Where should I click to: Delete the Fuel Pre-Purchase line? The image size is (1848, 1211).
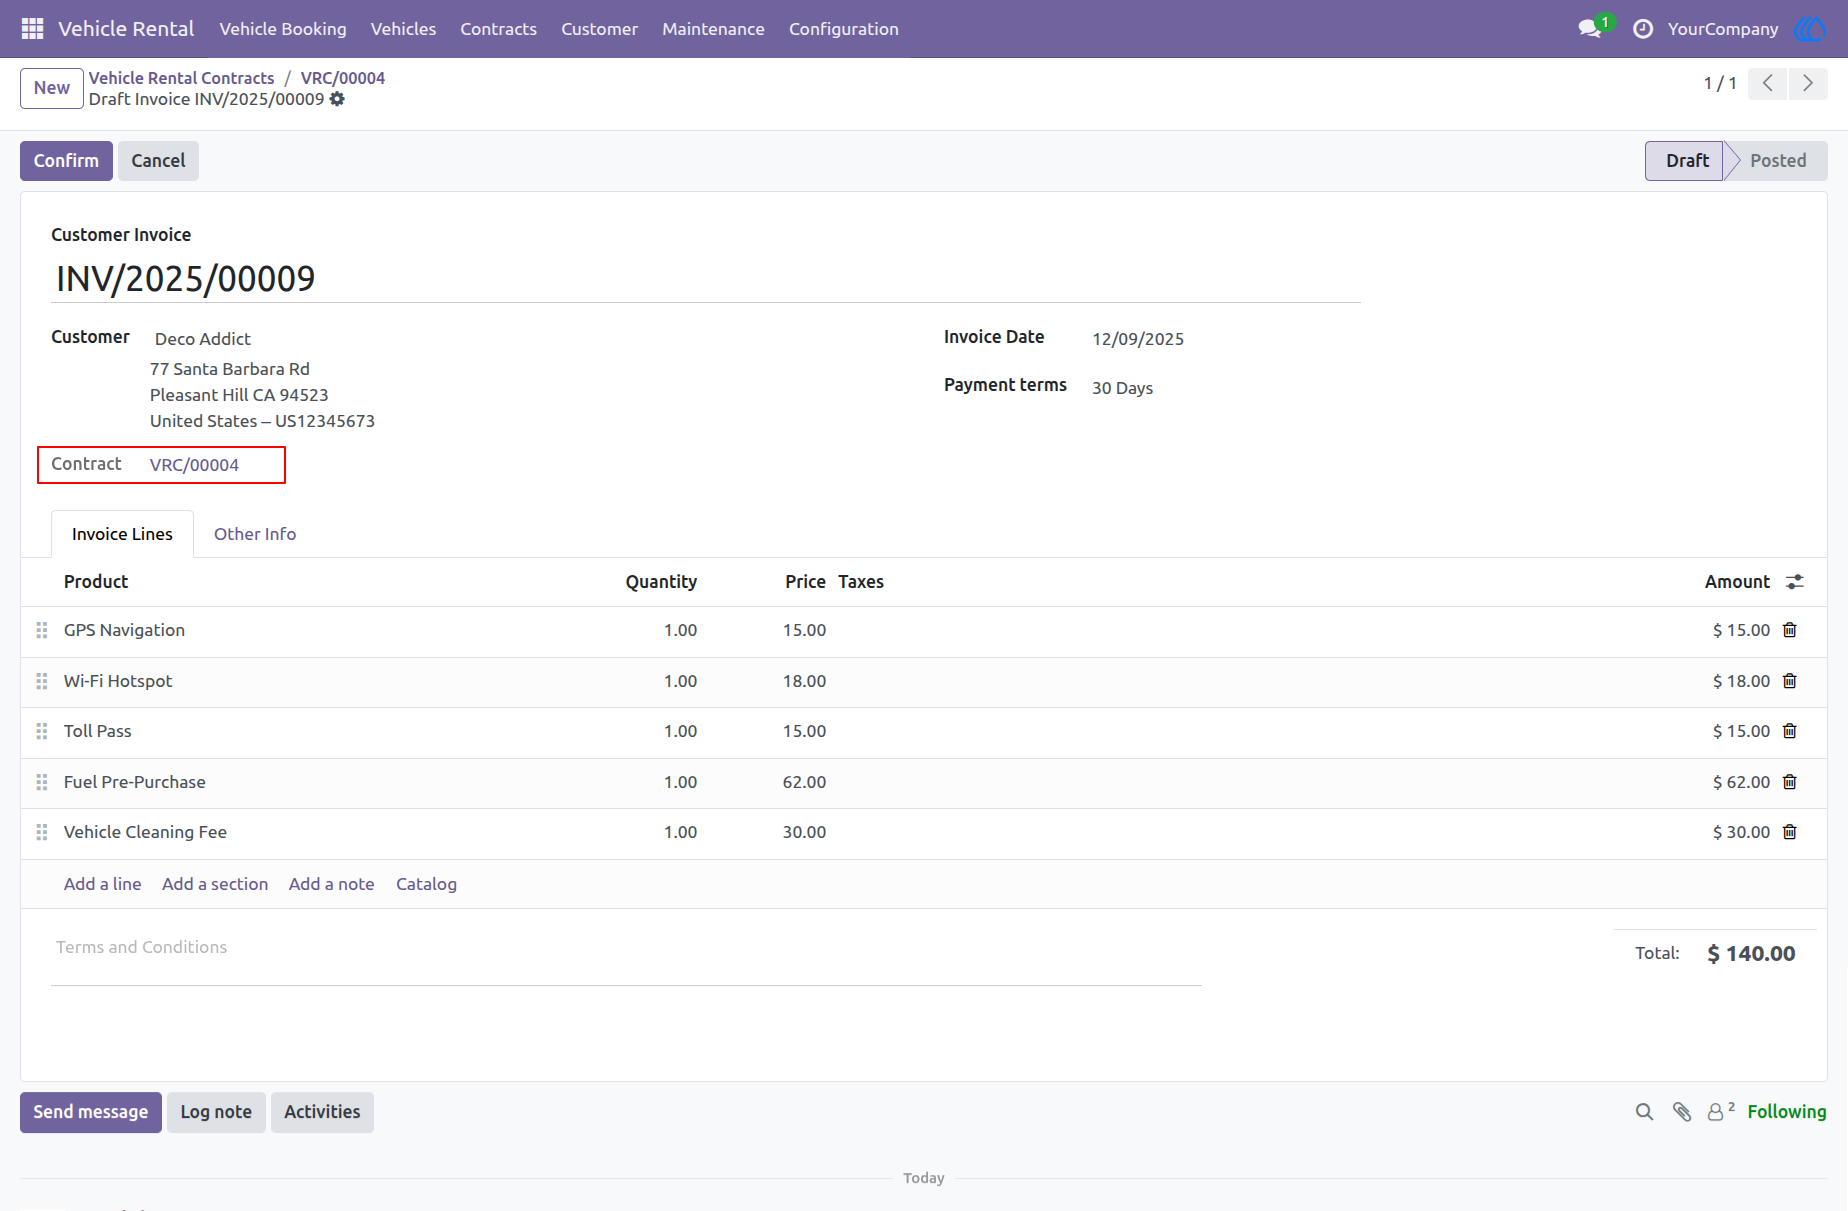(1790, 782)
